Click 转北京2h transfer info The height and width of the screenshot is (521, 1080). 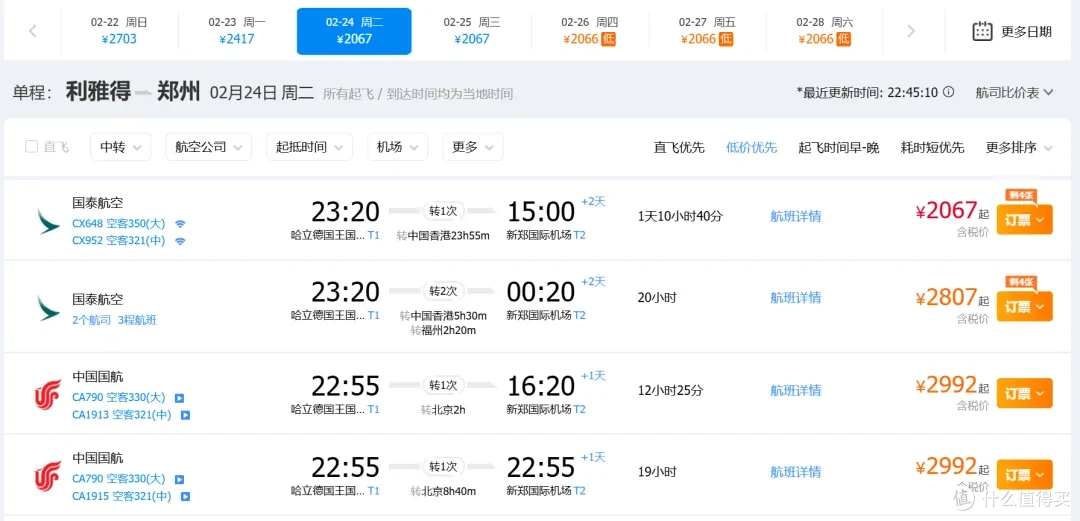click(x=443, y=410)
